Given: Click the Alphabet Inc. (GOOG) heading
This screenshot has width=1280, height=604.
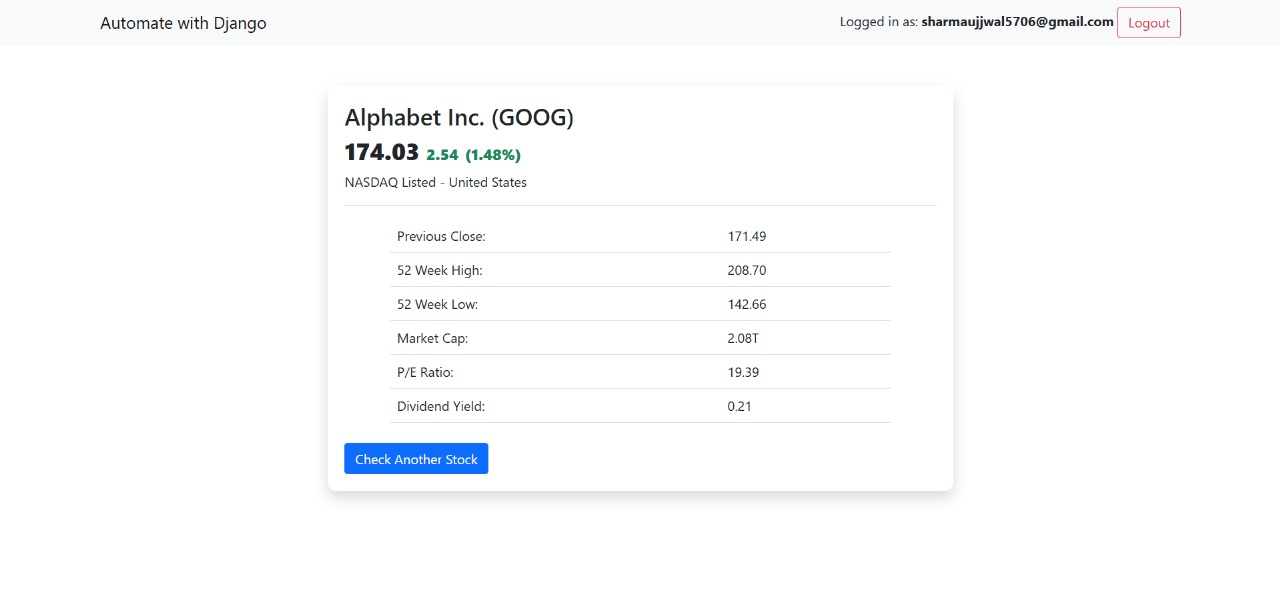Looking at the screenshot, I should pyautogui.click(x=459, y=118).
